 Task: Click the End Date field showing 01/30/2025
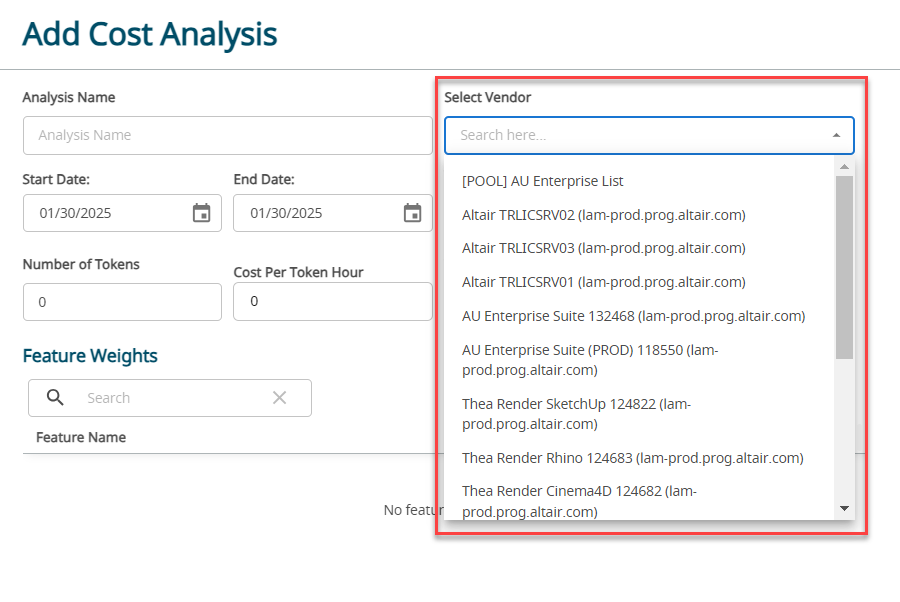(333, 213)
